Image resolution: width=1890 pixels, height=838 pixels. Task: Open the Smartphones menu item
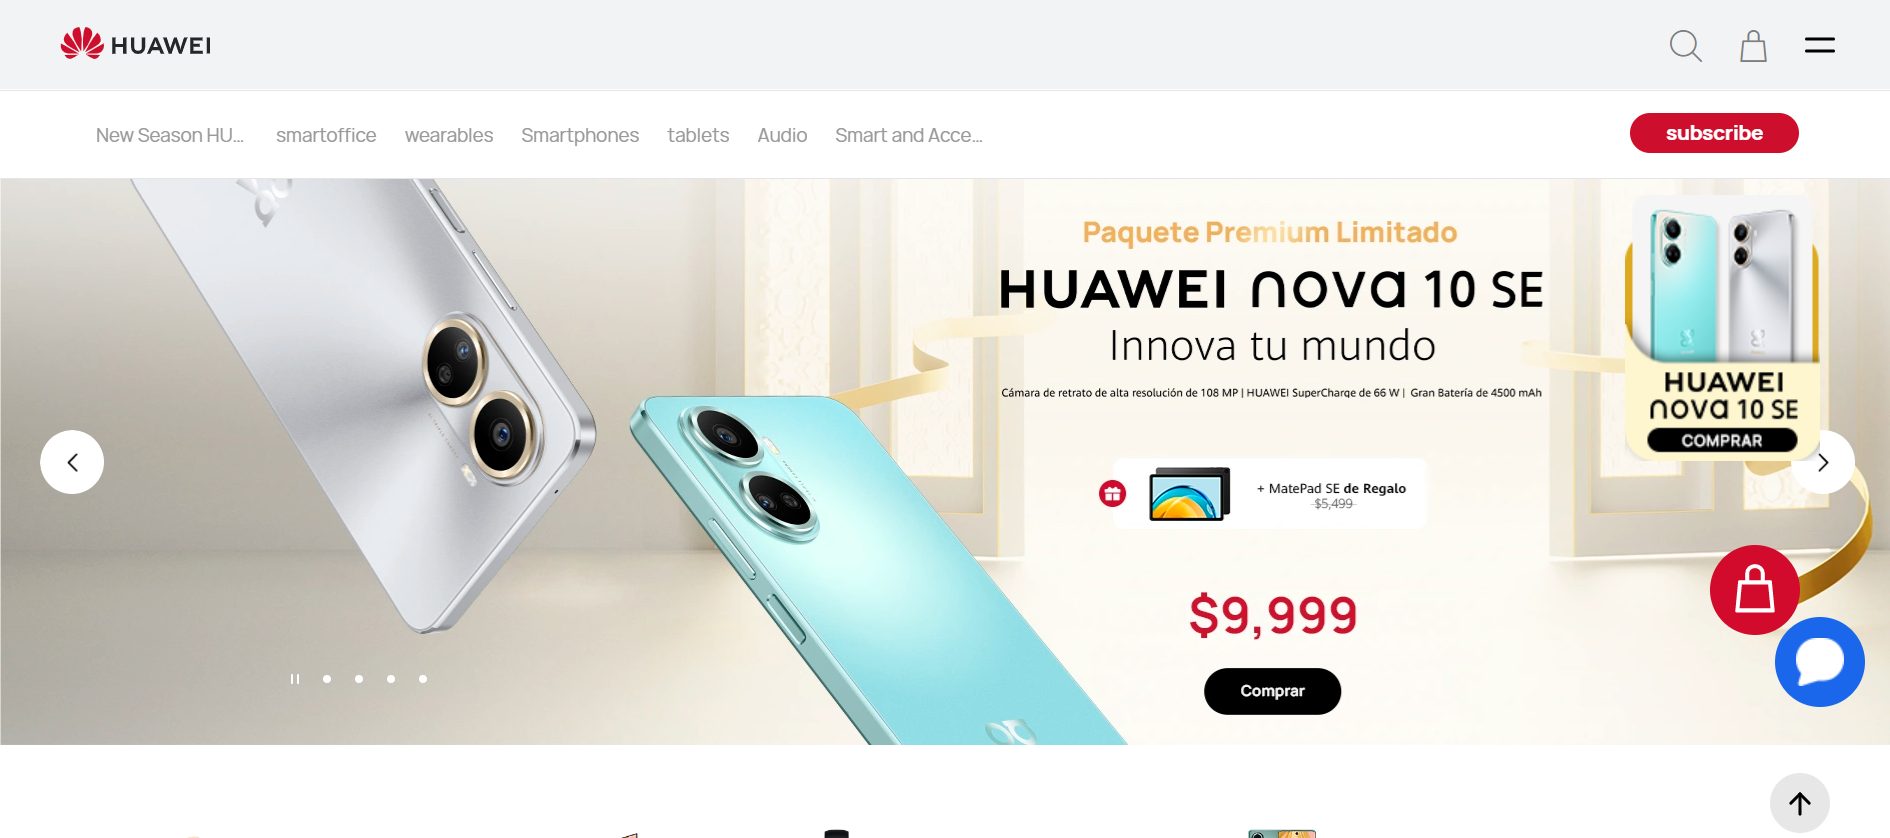(580, 135)
